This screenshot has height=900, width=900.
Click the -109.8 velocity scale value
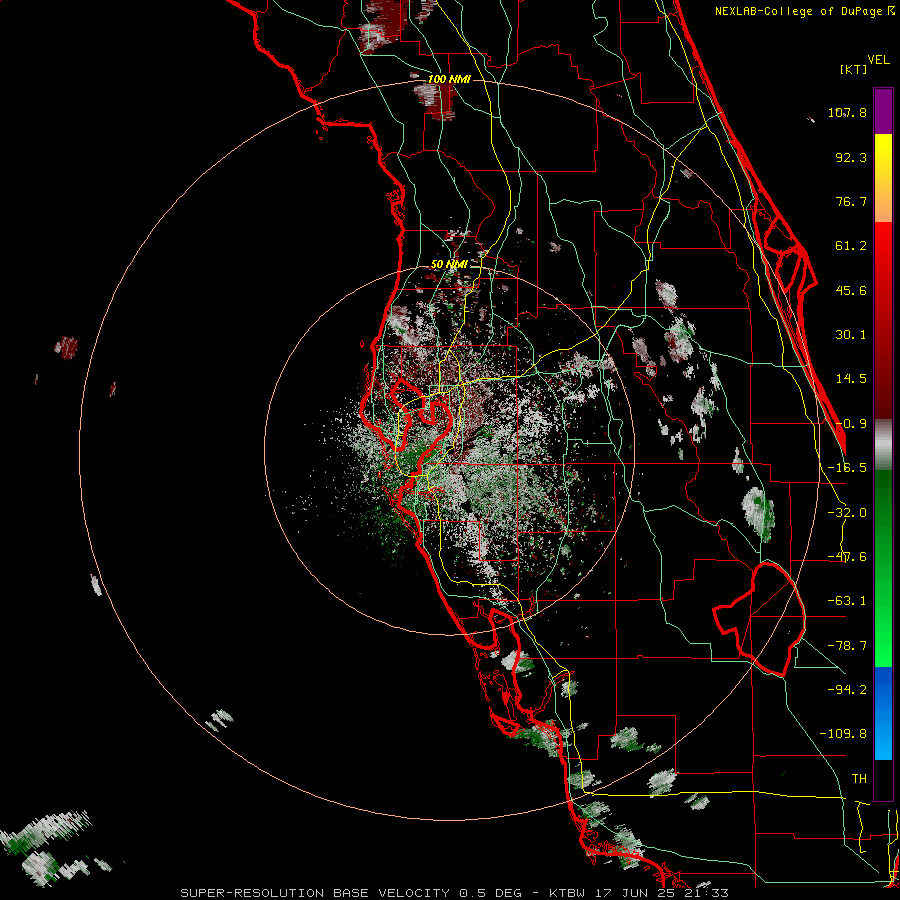843,734
